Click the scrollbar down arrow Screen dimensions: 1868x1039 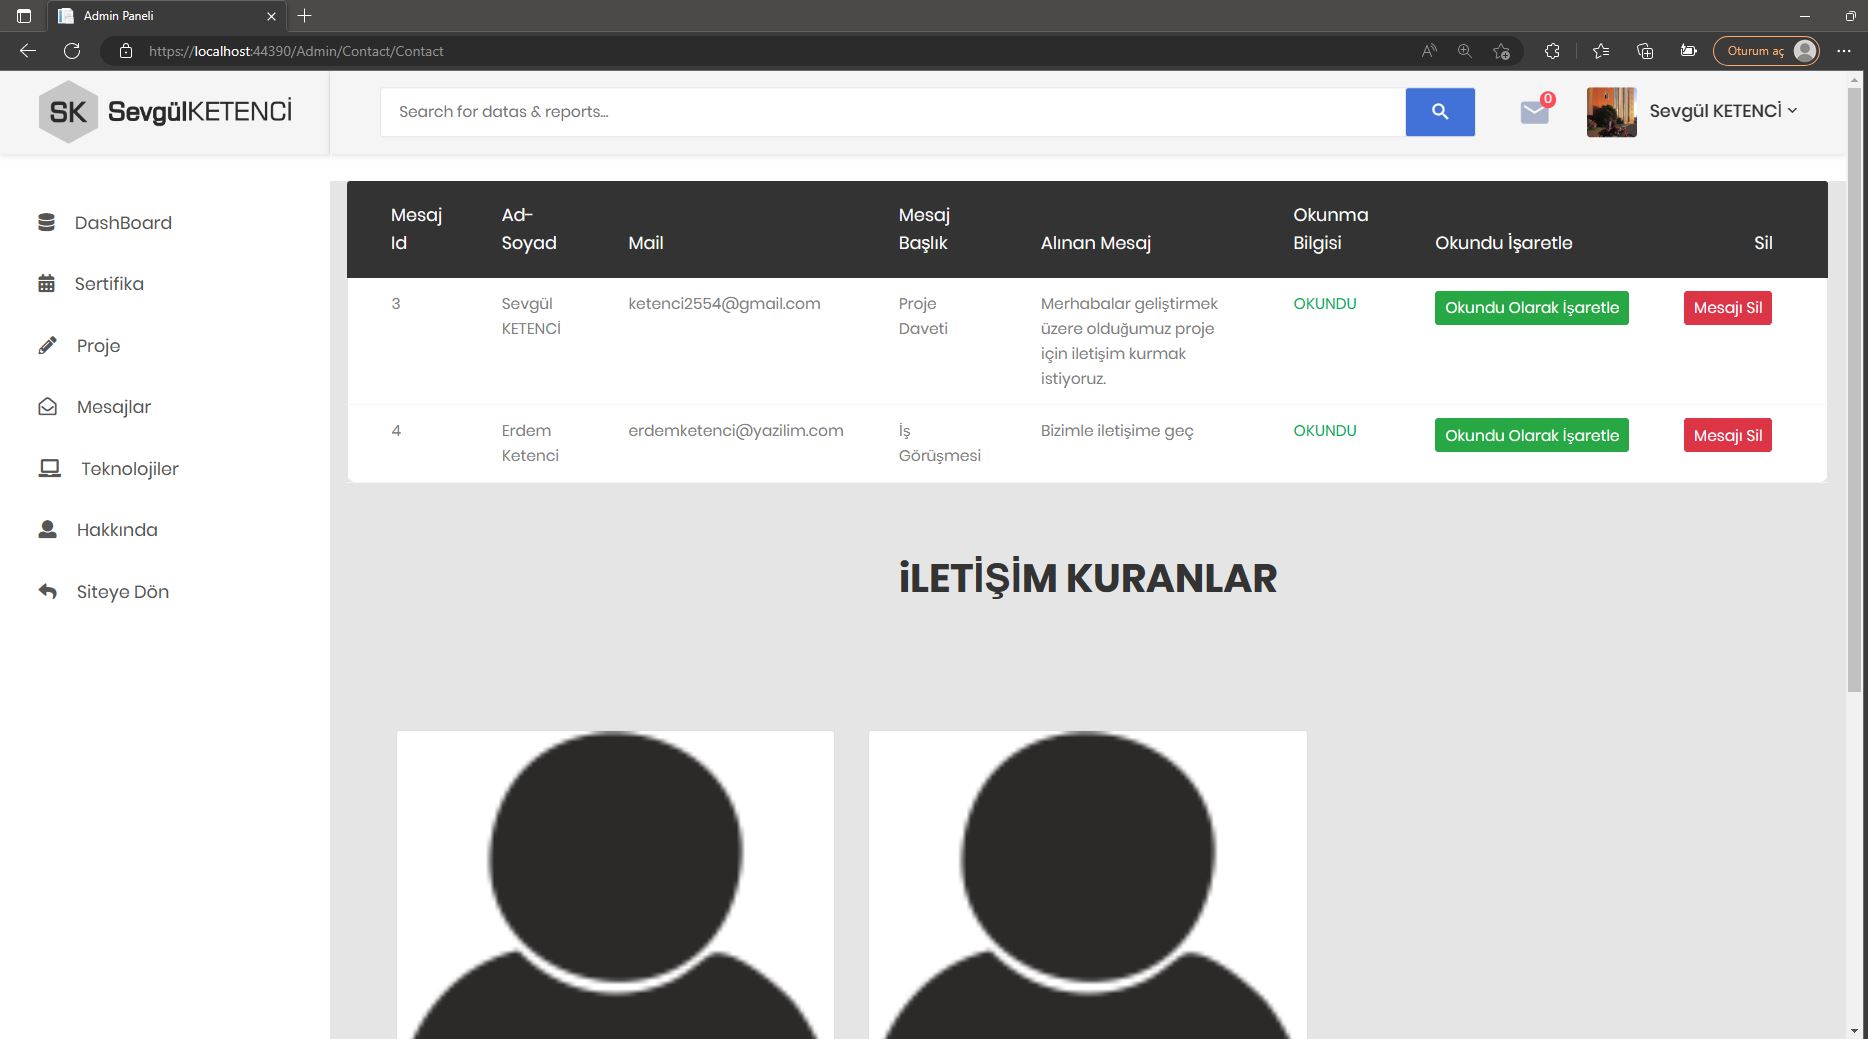pyautogui.click(x=1855, y=1030)
